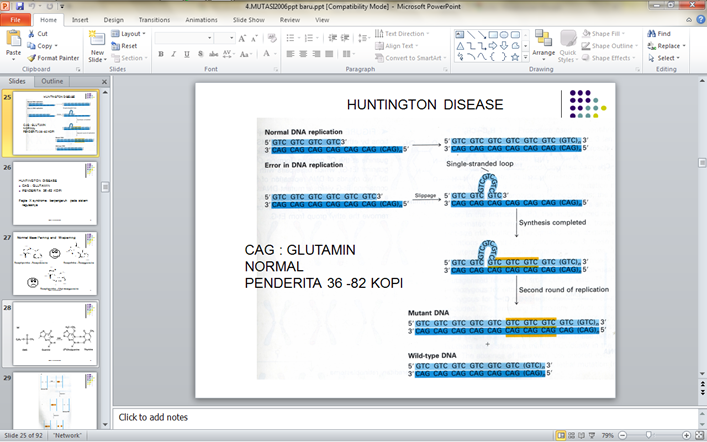Open PowerPoint Help question mark

pos(701,20)
